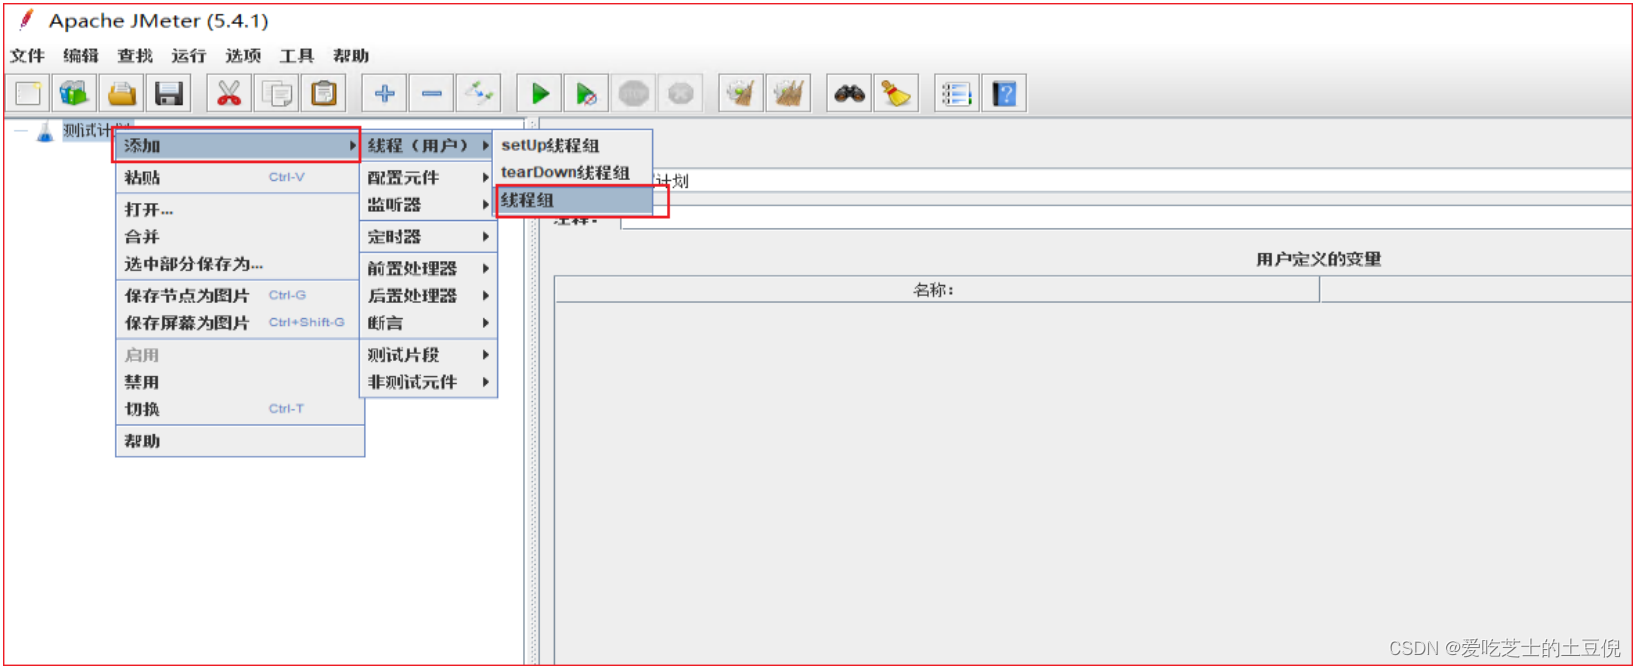The height and width of the screenshot is (667, 1636).
Task: Choose 选中部分保存为... in context menu
Action: click(239, 264)
